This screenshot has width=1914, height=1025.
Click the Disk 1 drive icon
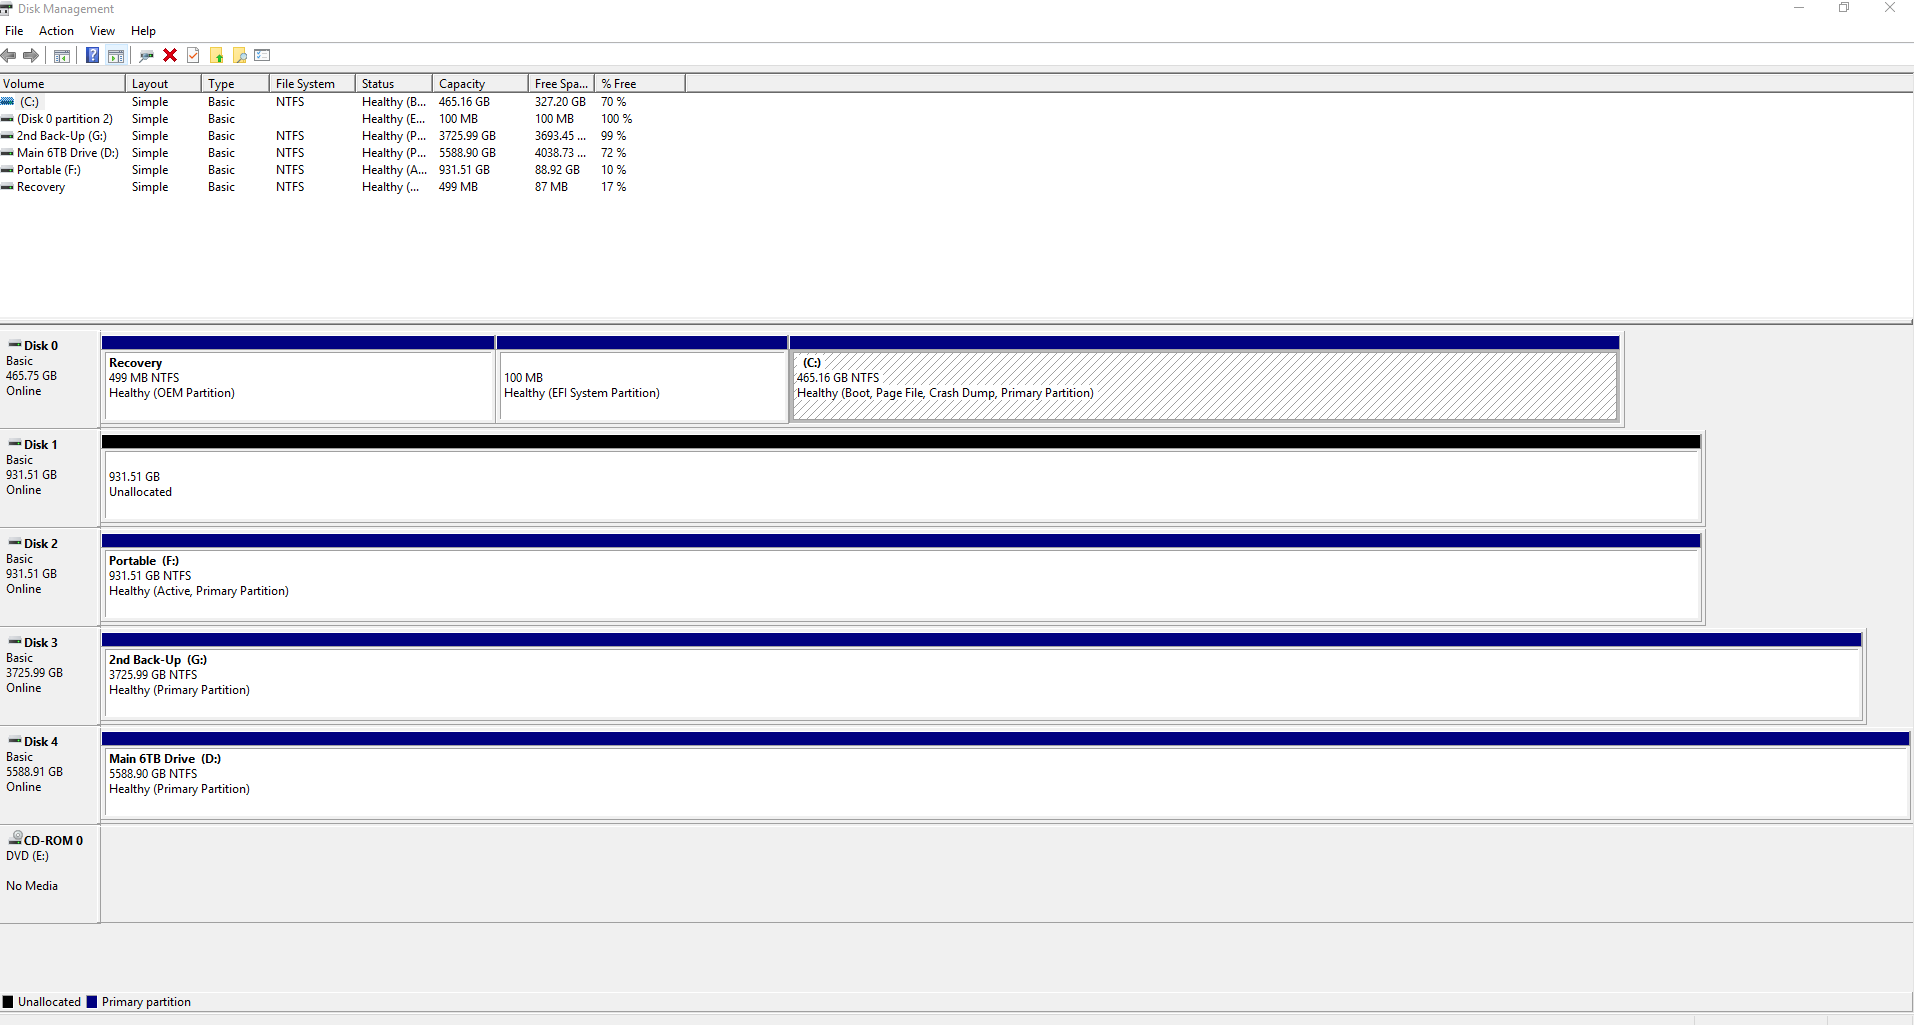(x=15, y=444)
